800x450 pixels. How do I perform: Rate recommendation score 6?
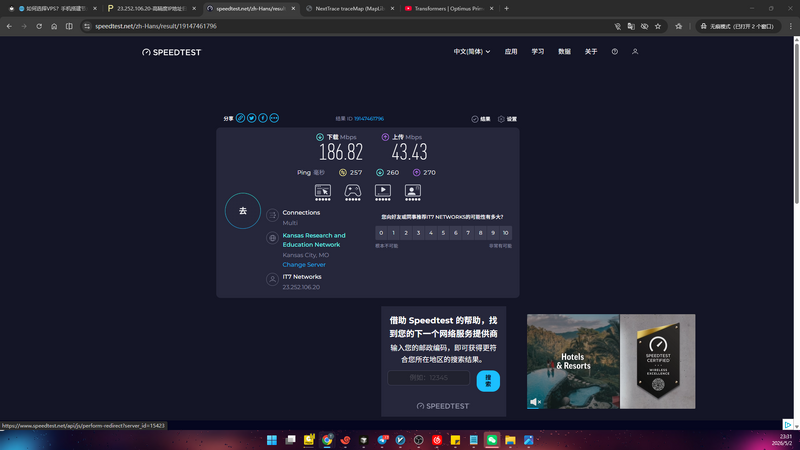pyautogui.click(x=456, y=233)
